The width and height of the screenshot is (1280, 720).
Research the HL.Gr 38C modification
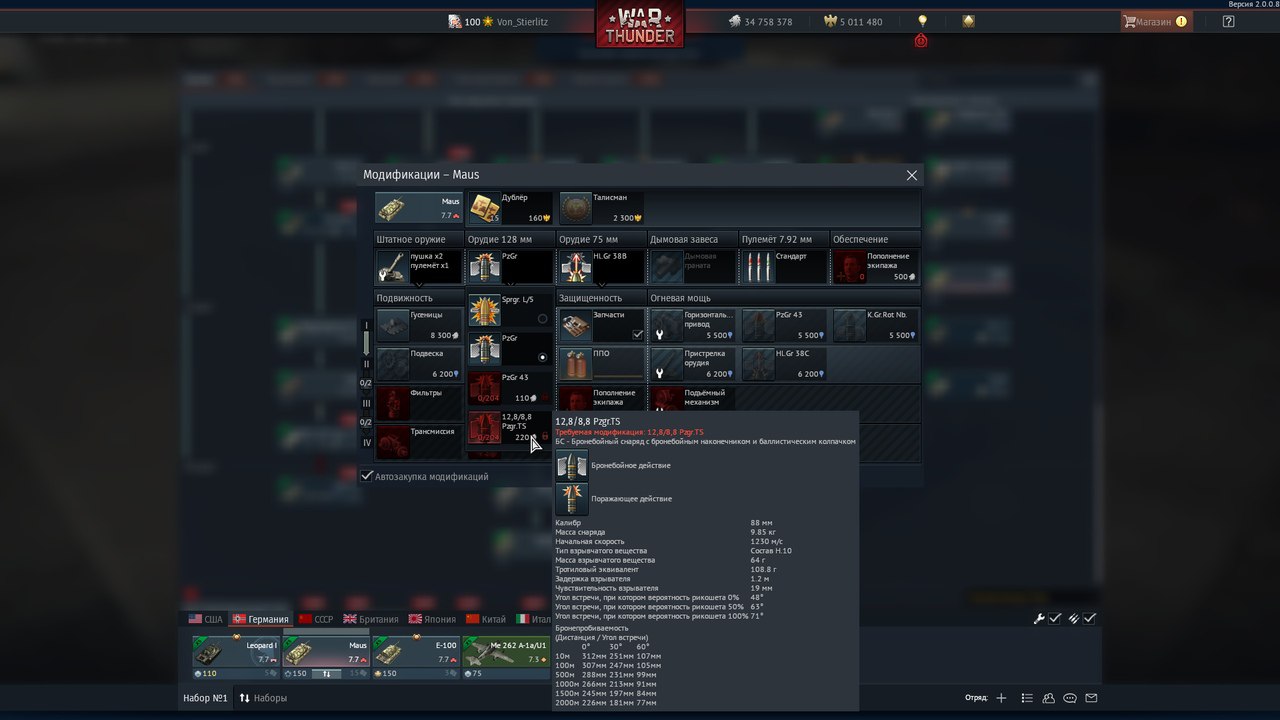pos(783,364)
